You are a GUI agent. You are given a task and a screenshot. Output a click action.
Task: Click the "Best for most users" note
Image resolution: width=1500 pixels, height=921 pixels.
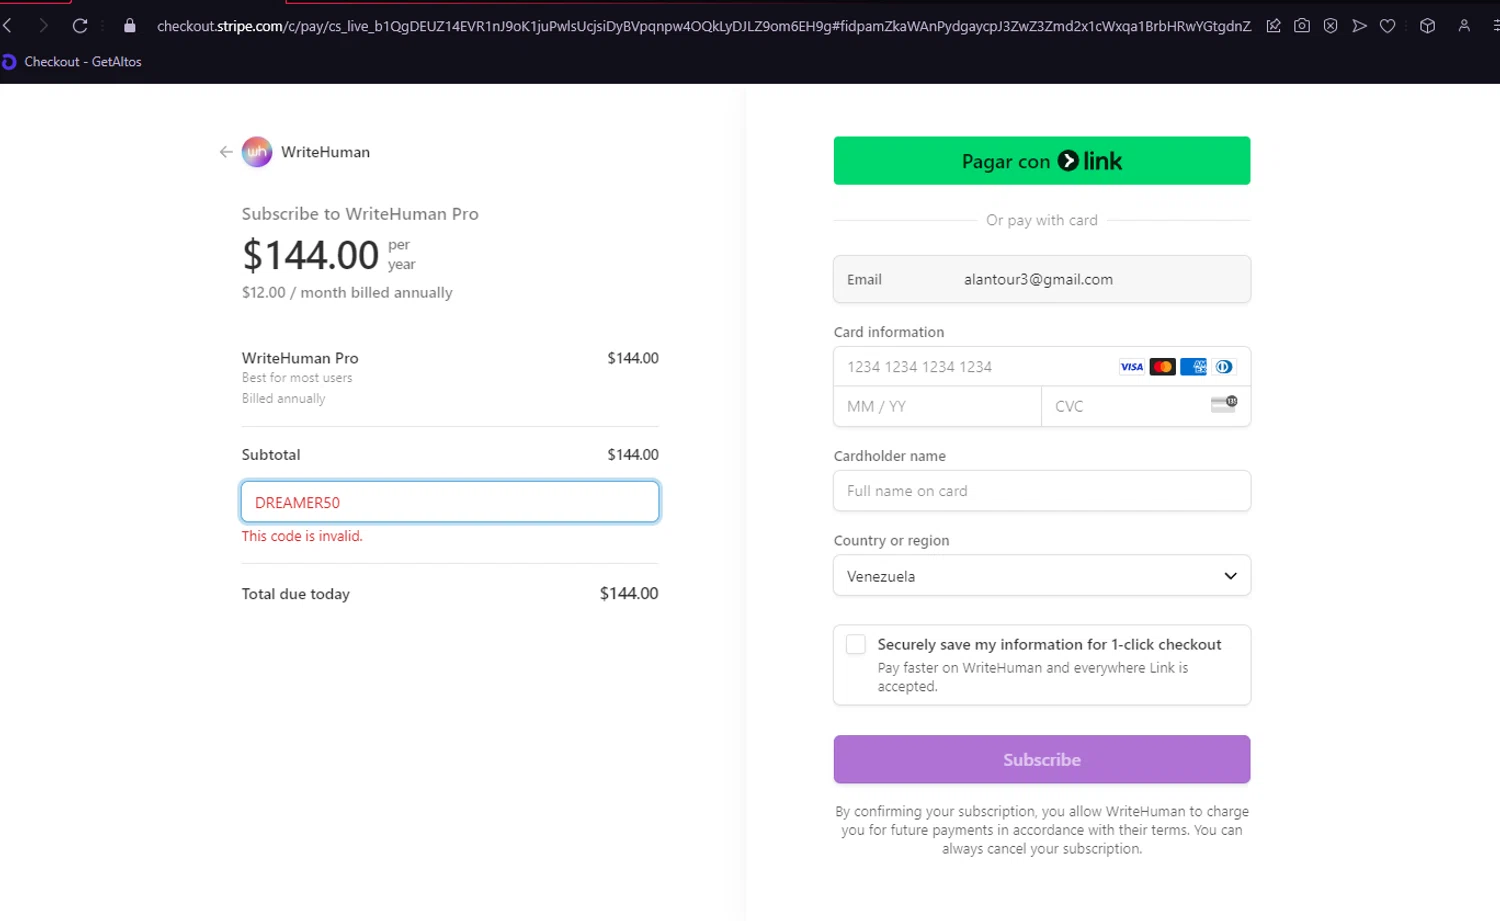pyautogui.click(x=297, y=378)
